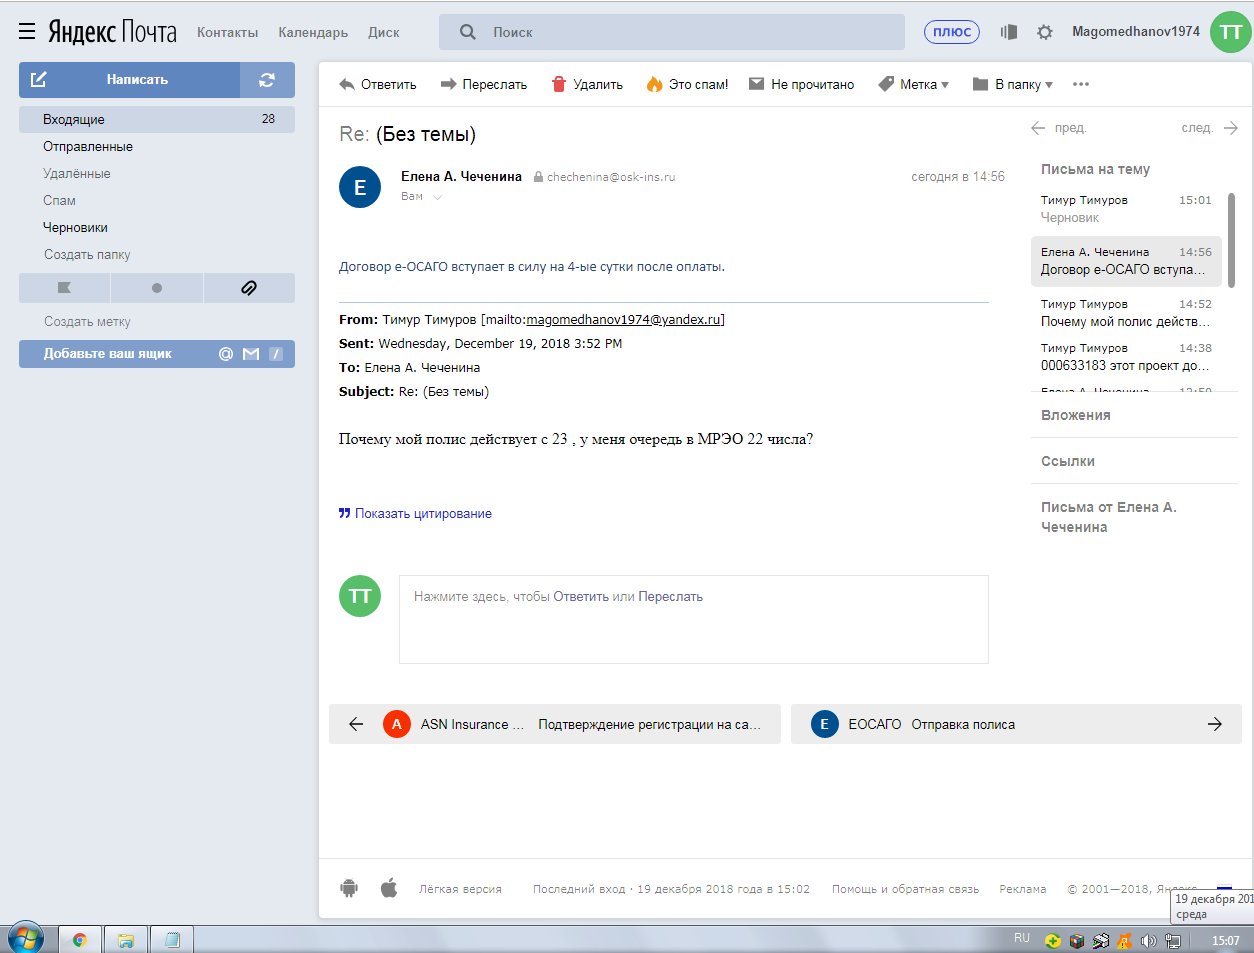Viewport: 1254px width, 953px height.
Task: Click the quick reply text box
Action: [x=694, y=619]
